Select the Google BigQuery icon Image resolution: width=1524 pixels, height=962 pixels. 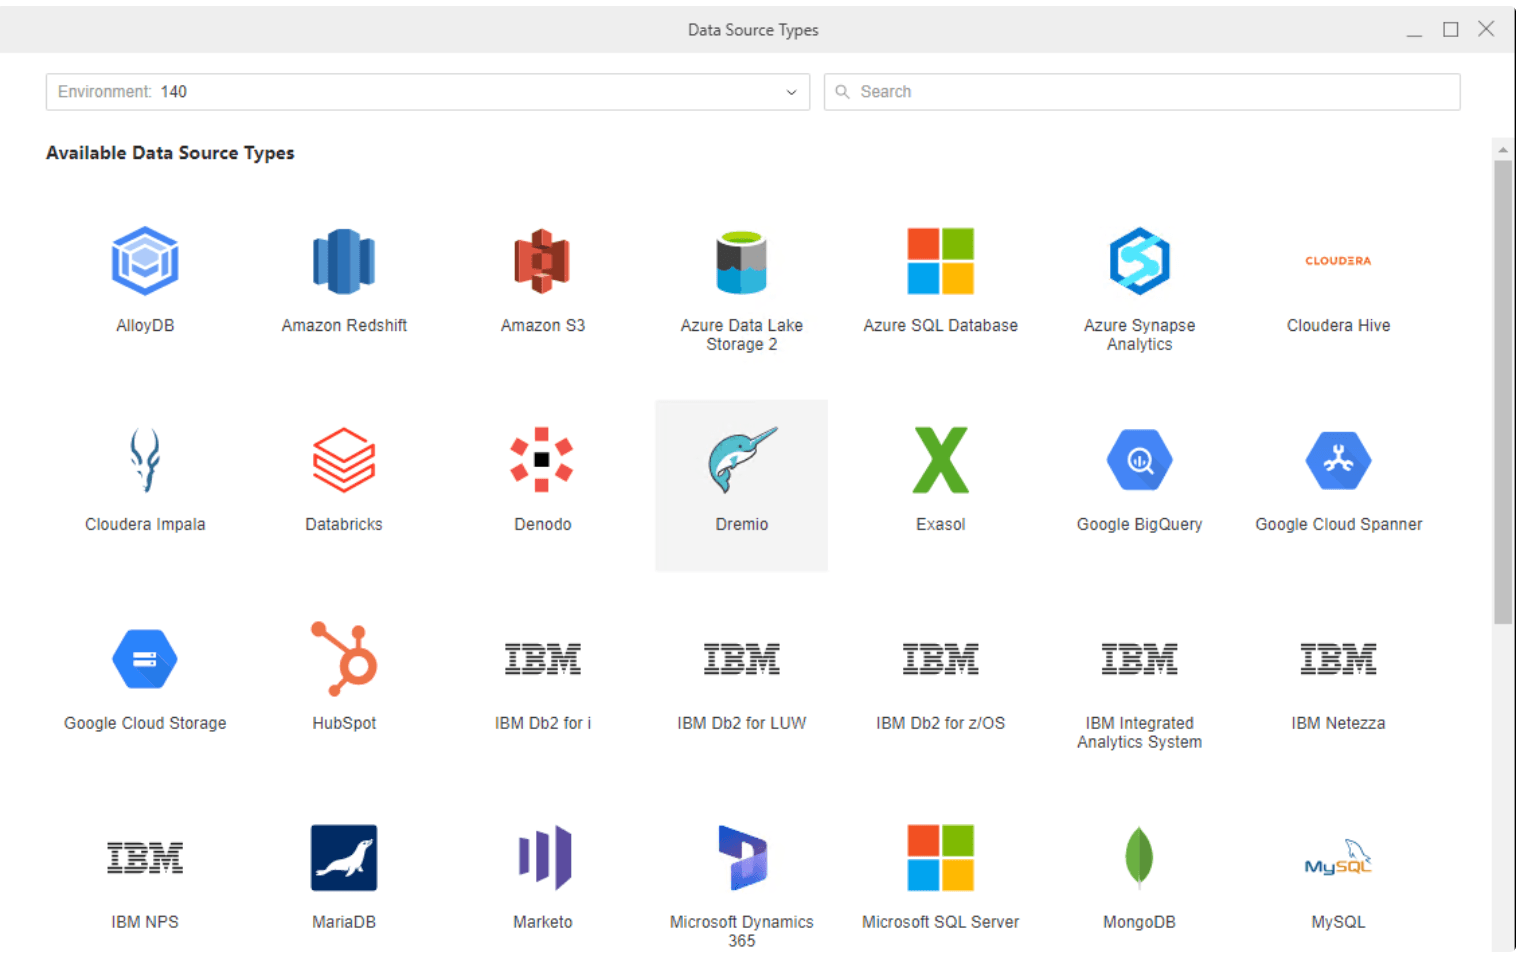[1139, 460]
